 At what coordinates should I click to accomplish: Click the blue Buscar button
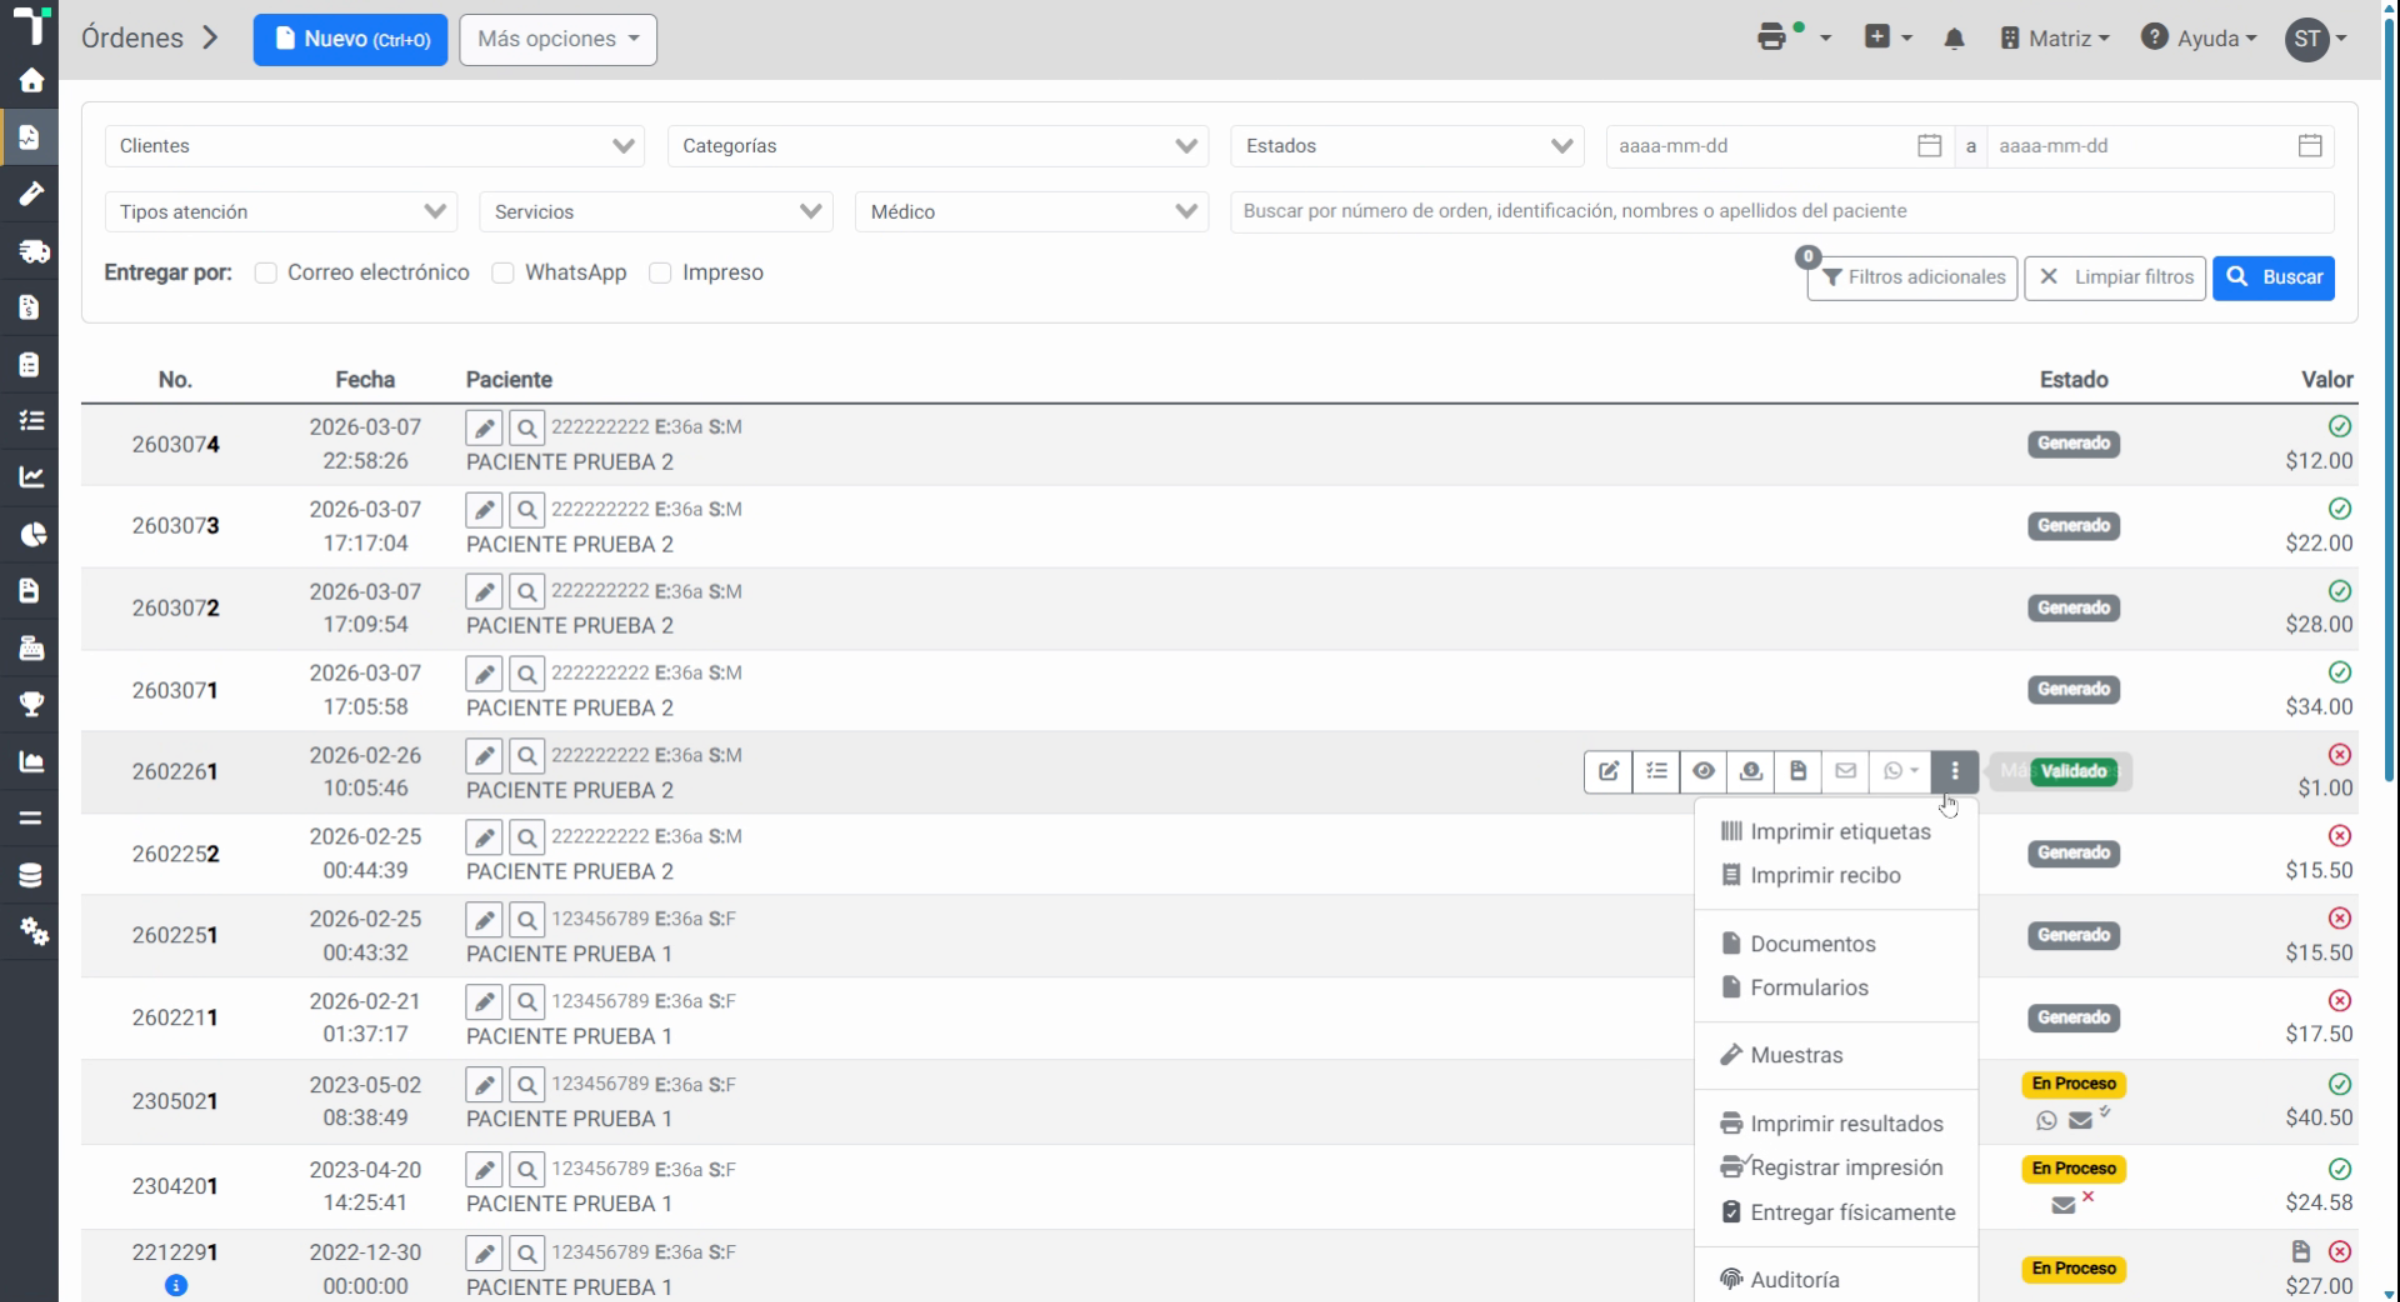click(2273, 277)
